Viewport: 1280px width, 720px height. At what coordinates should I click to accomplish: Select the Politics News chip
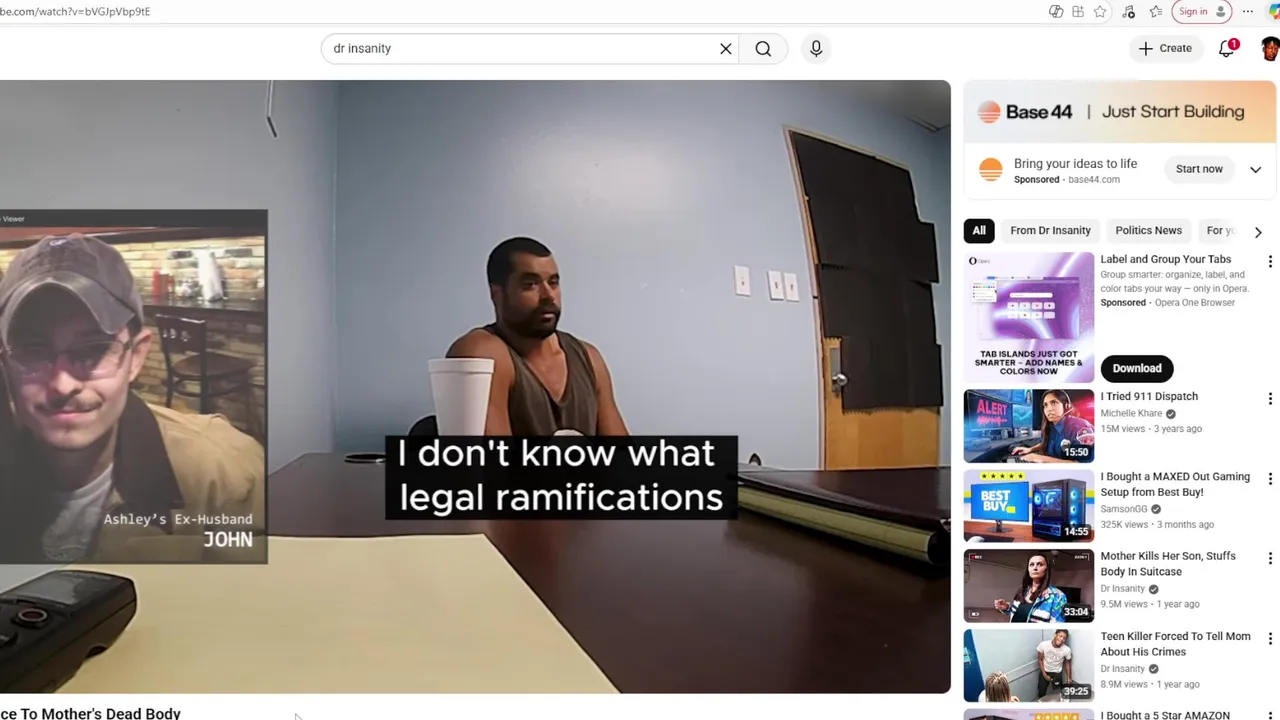pyautogui.click(x=1148, y=231)
